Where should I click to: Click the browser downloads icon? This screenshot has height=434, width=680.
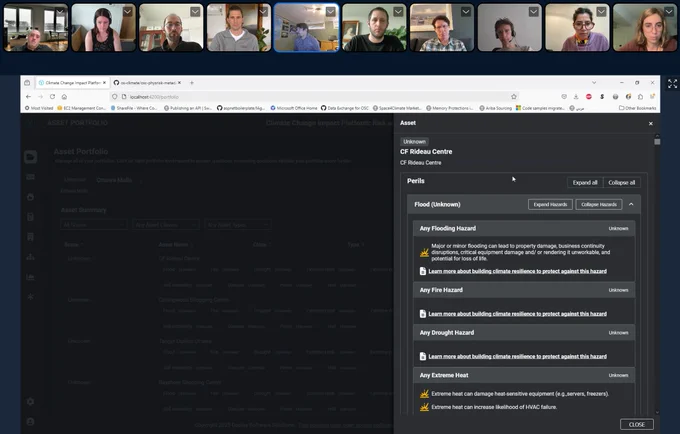576,97
